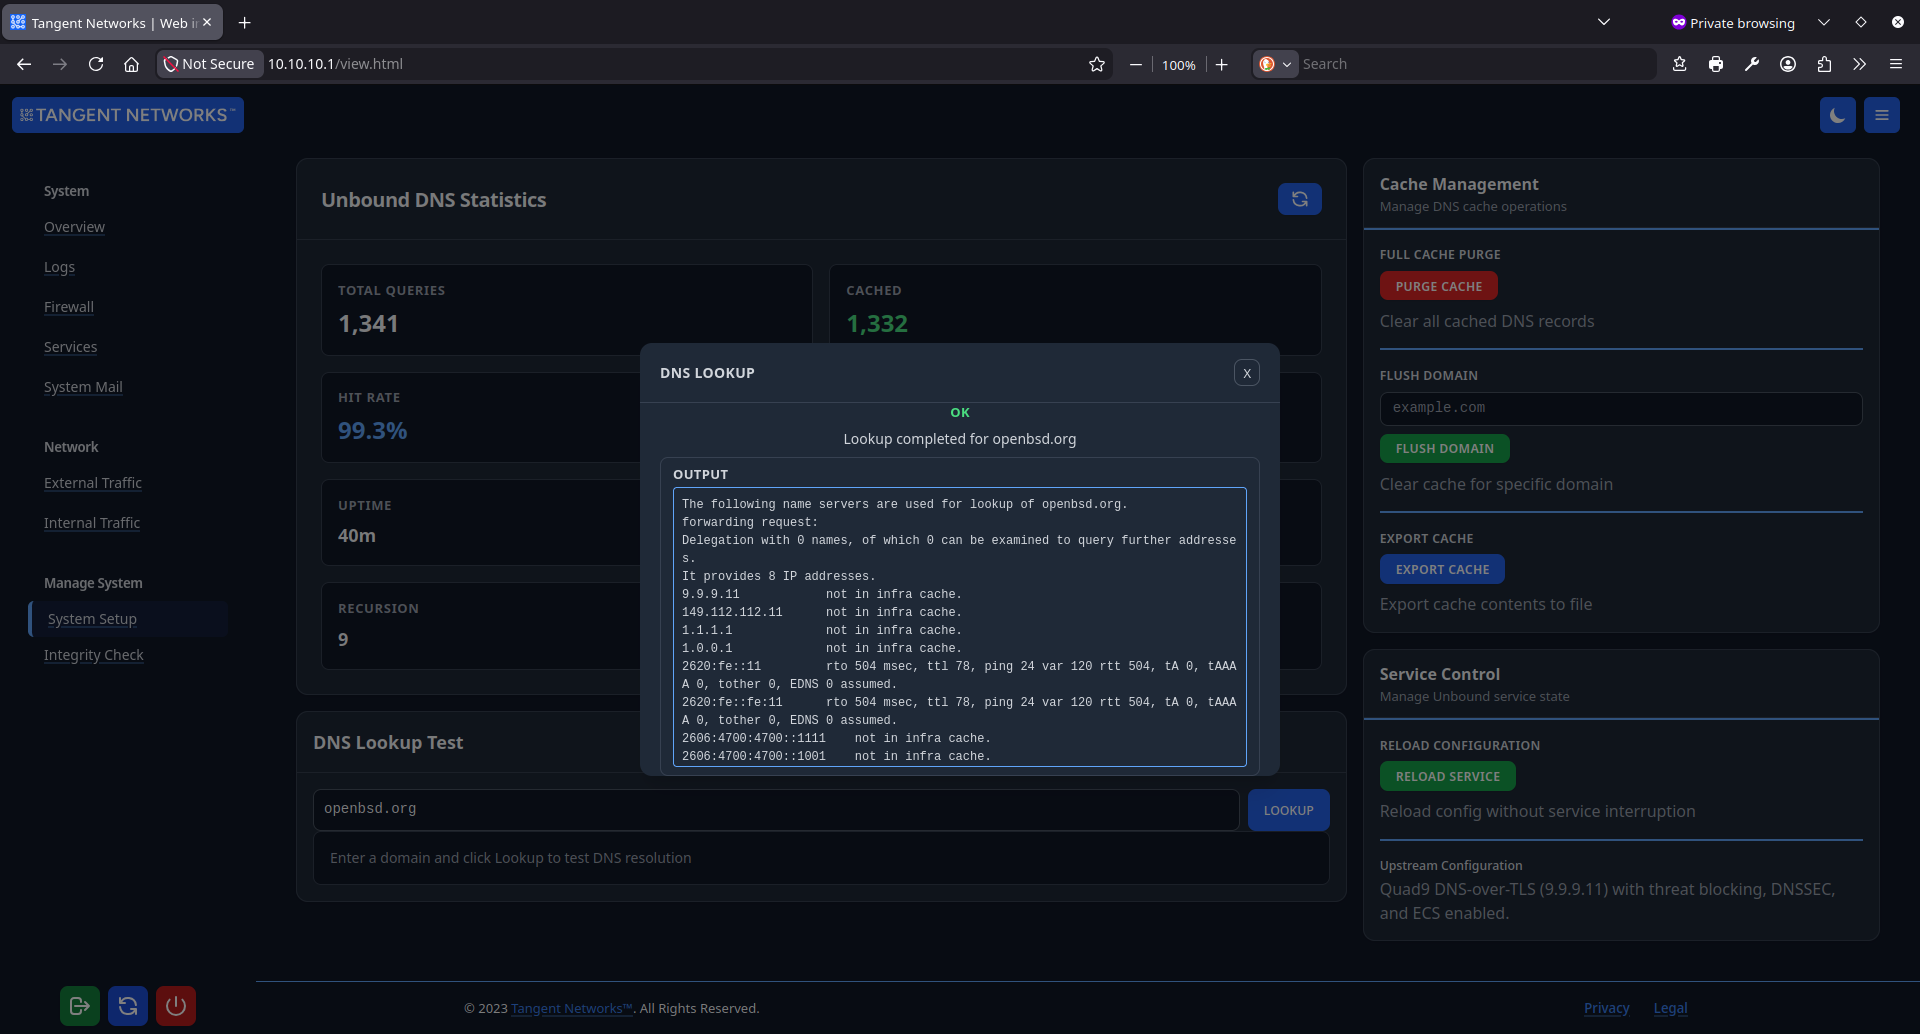Image resolution: width=1920 pixels, height=1034 pixels.
Task: Open the Privacy link in the footer
Action: [x=1606, y=1008]
